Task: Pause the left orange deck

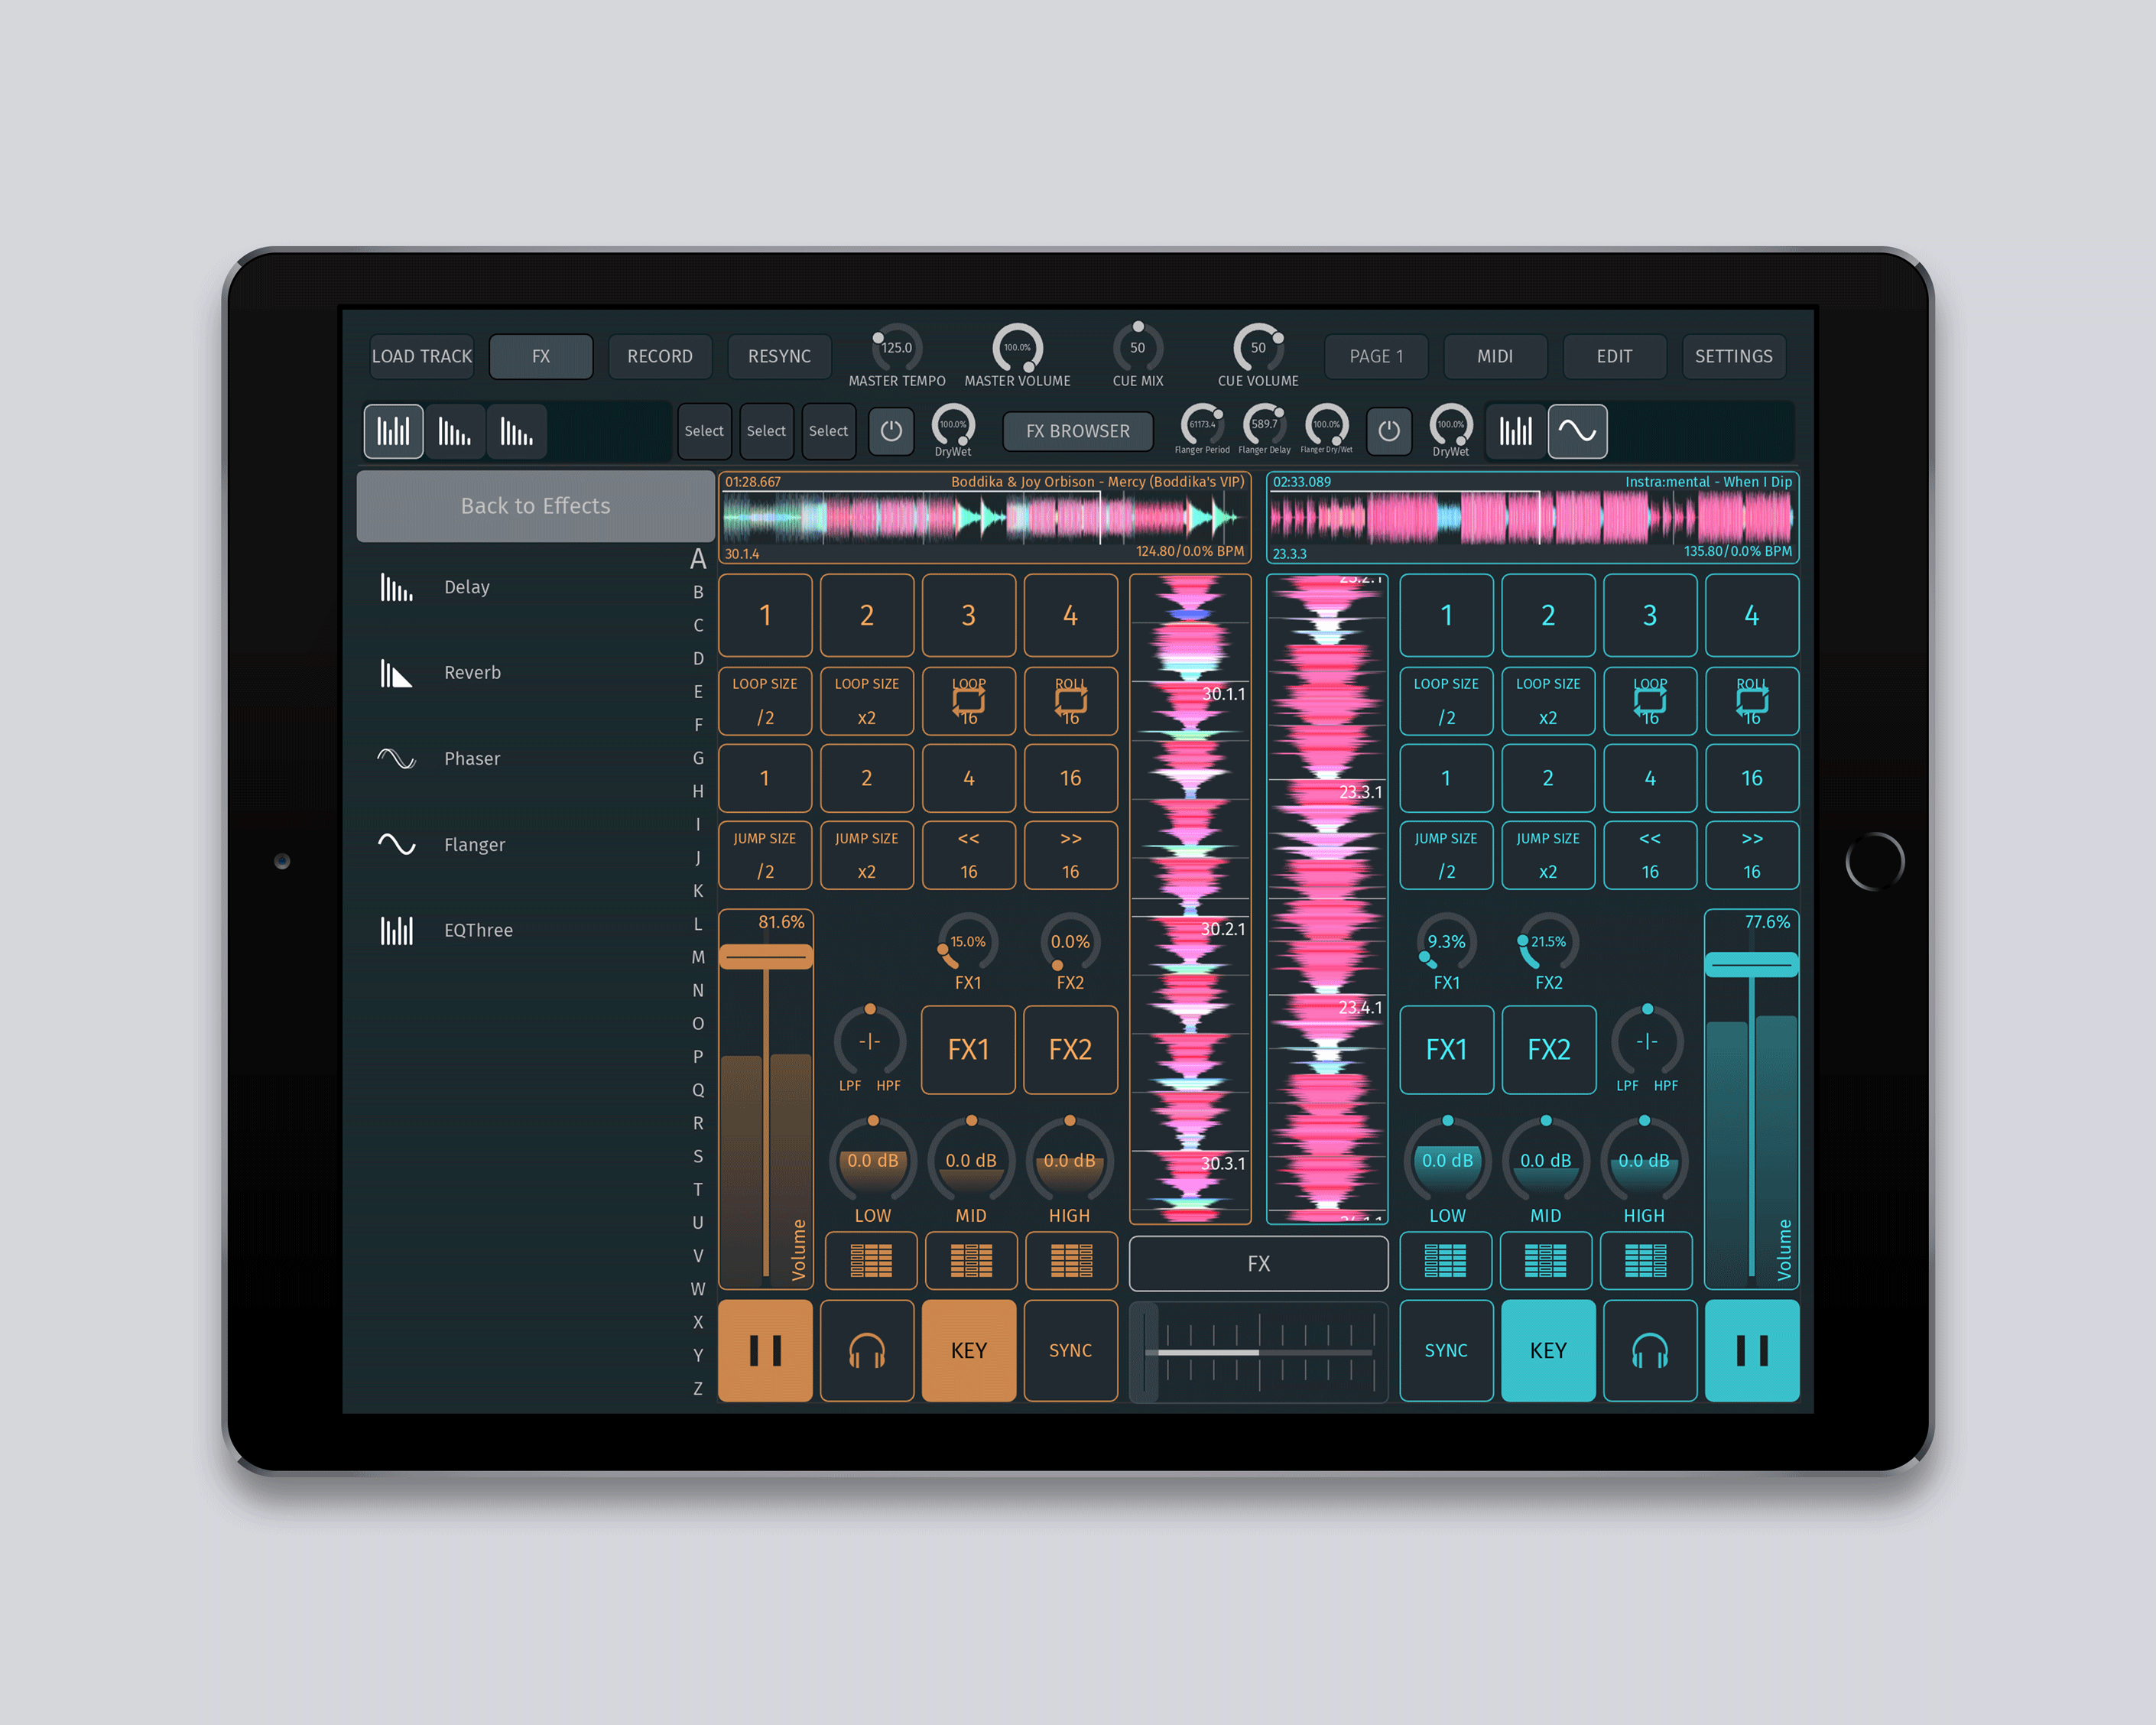Action: coord(765,1350)
